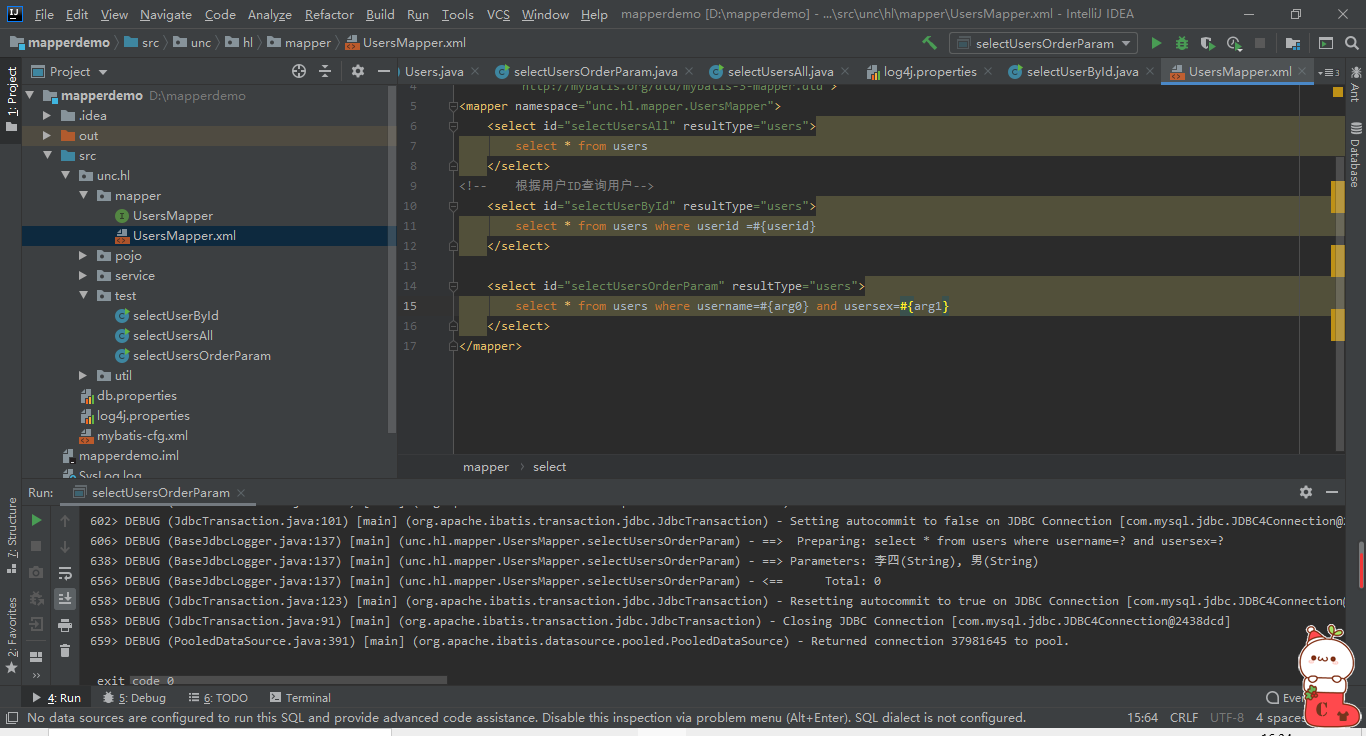Toggle scroll to end icon in Run console

click(x=65, y=598)
